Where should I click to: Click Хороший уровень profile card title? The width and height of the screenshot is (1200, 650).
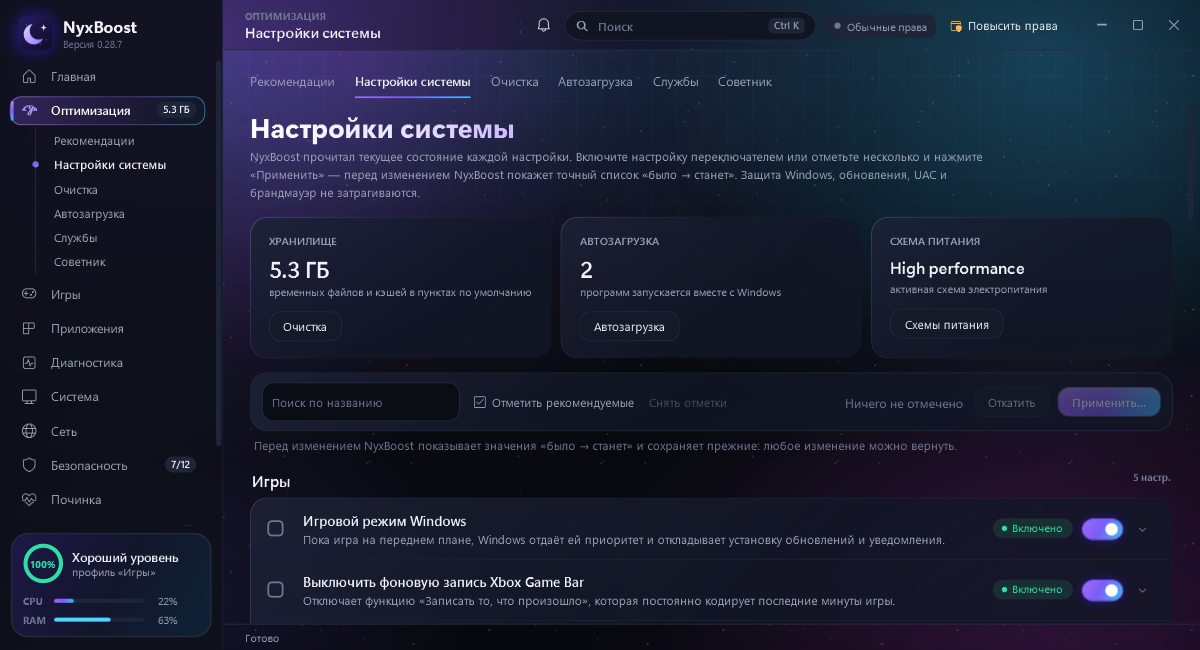coord(125,557)
